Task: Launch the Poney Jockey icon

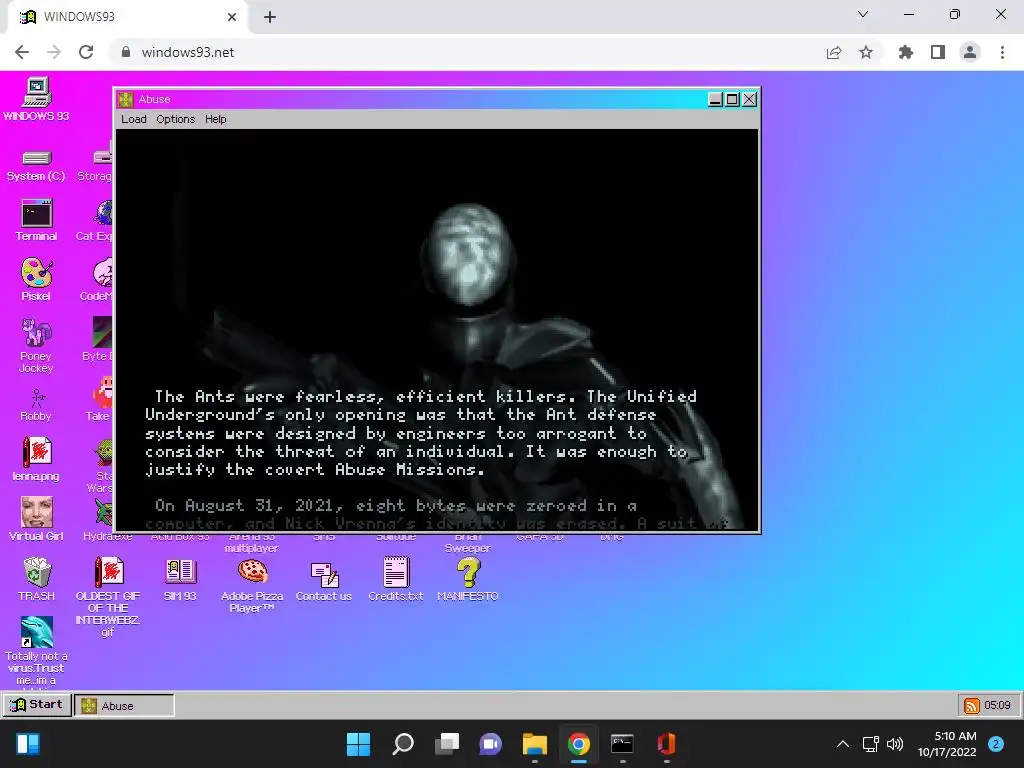Action: (36, 345)
